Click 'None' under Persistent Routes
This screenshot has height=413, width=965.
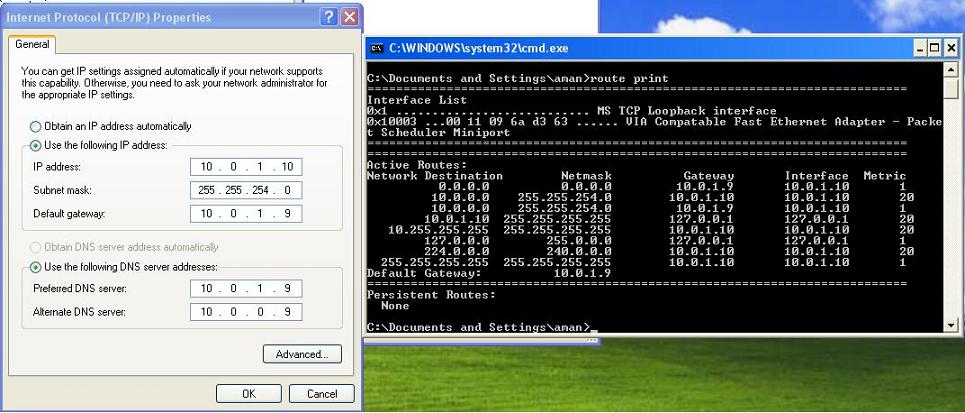click(x=395, y=305)
